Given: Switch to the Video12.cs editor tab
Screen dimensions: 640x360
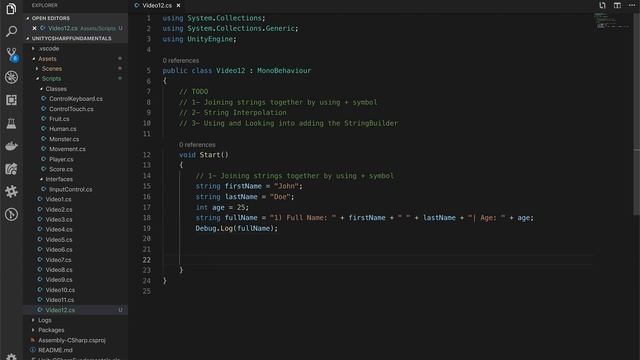Looking at the screenshot, I should [157, 5].
